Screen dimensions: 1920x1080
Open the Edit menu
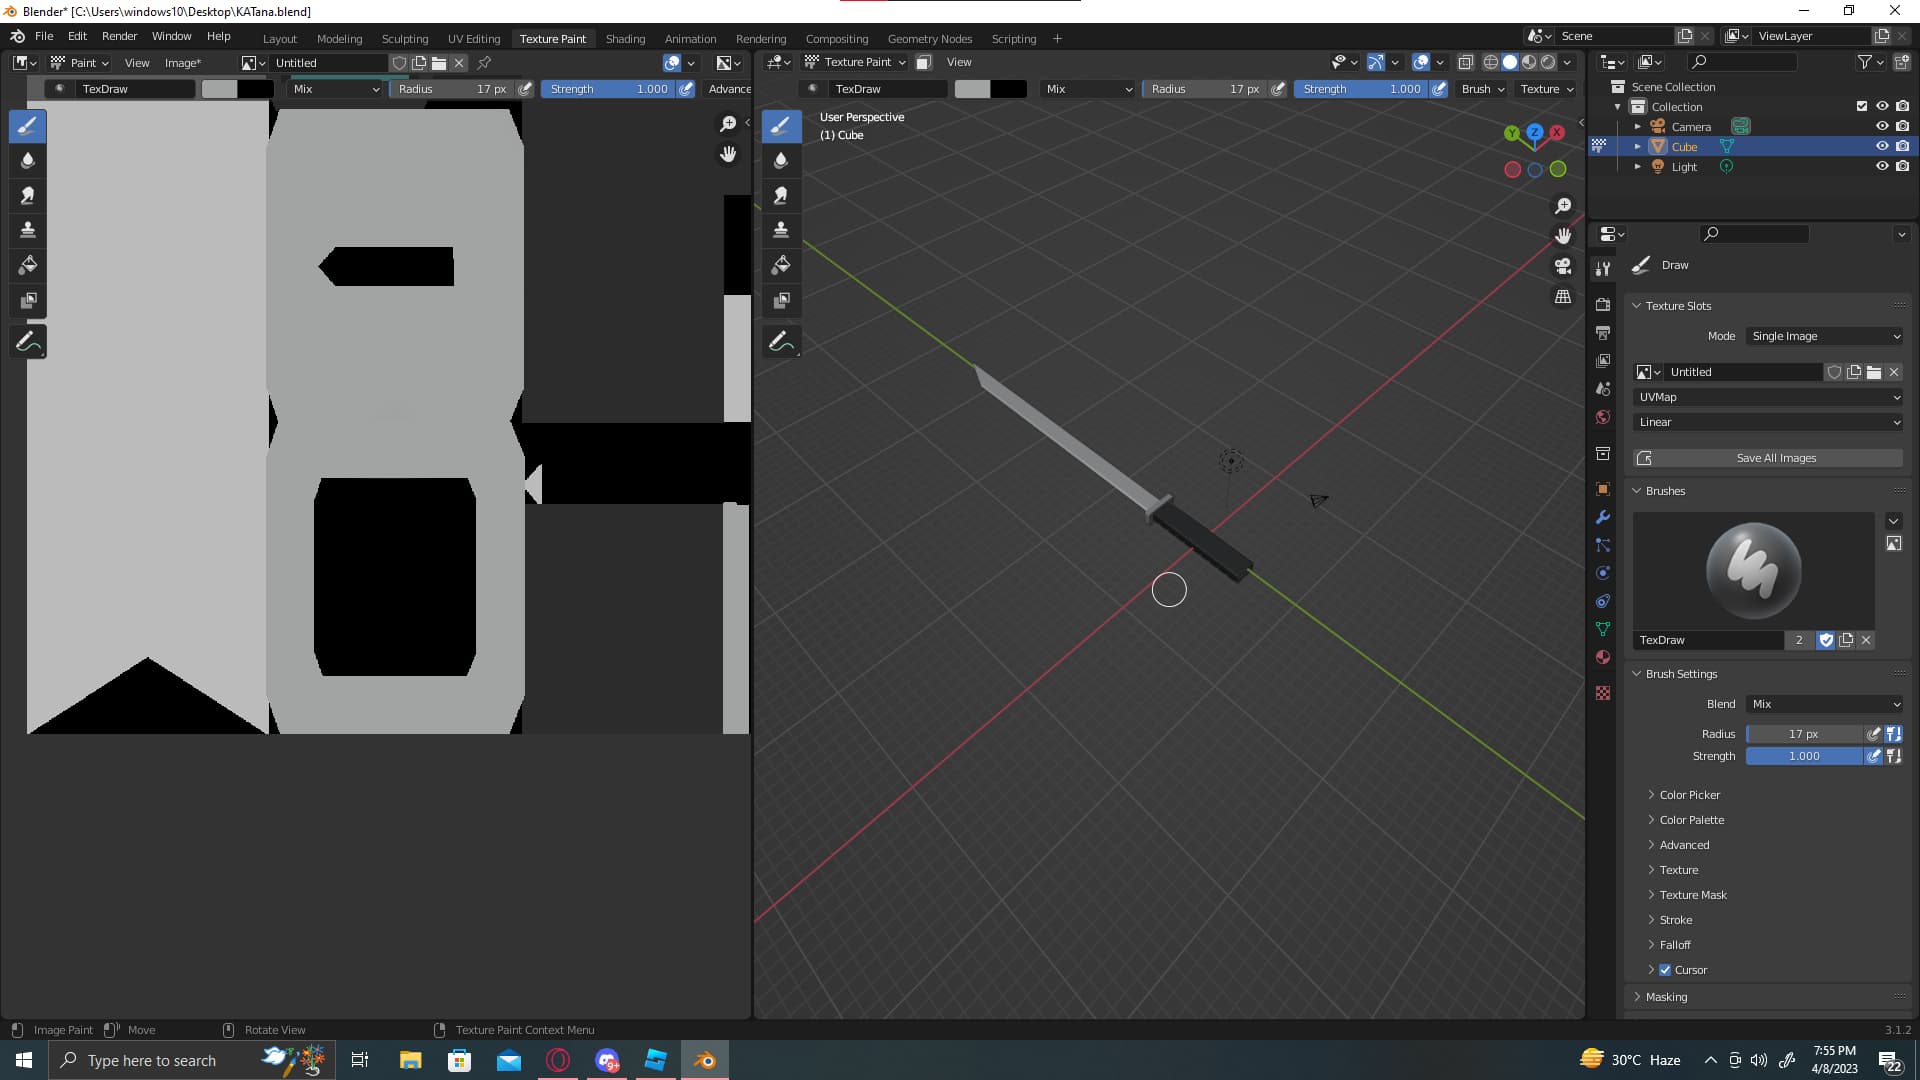[77, 36]
